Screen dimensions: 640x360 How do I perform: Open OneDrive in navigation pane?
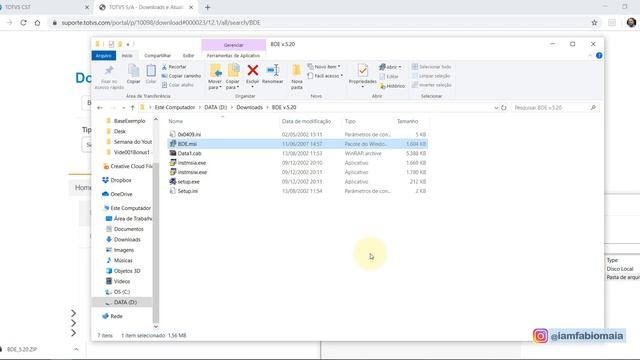(x=121, y=194)
